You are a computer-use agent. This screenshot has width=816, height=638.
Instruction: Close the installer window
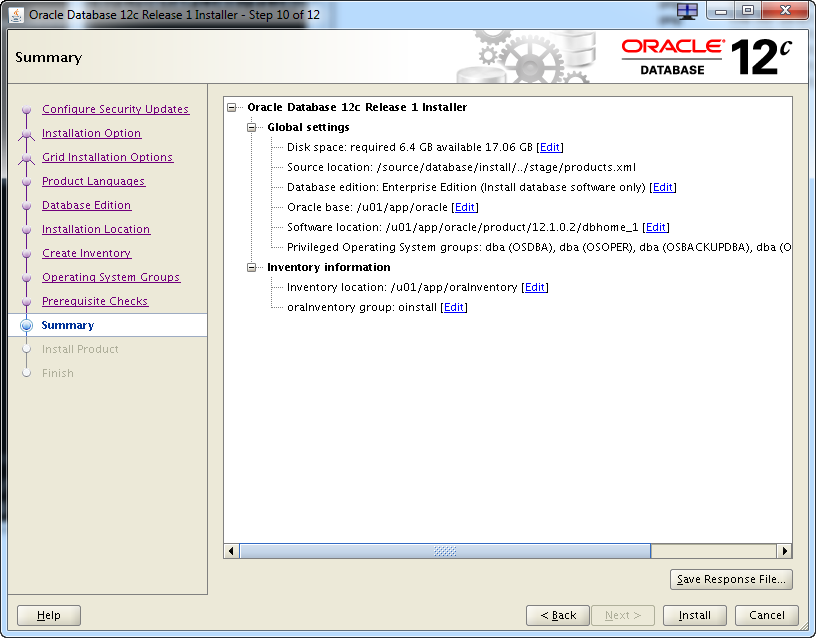coord(785,11)
